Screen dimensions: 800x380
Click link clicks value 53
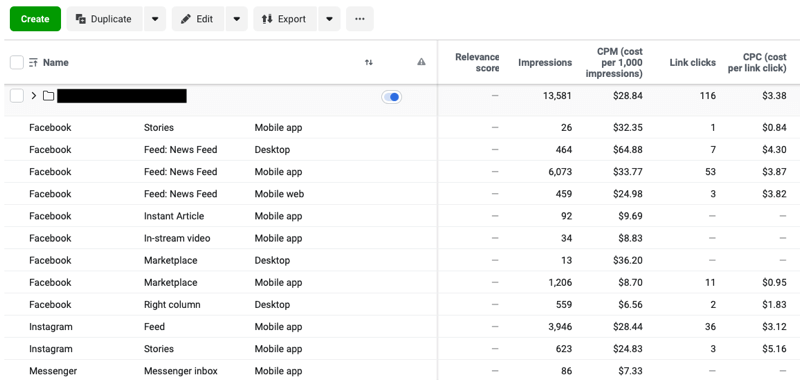[x=710, y=172]
